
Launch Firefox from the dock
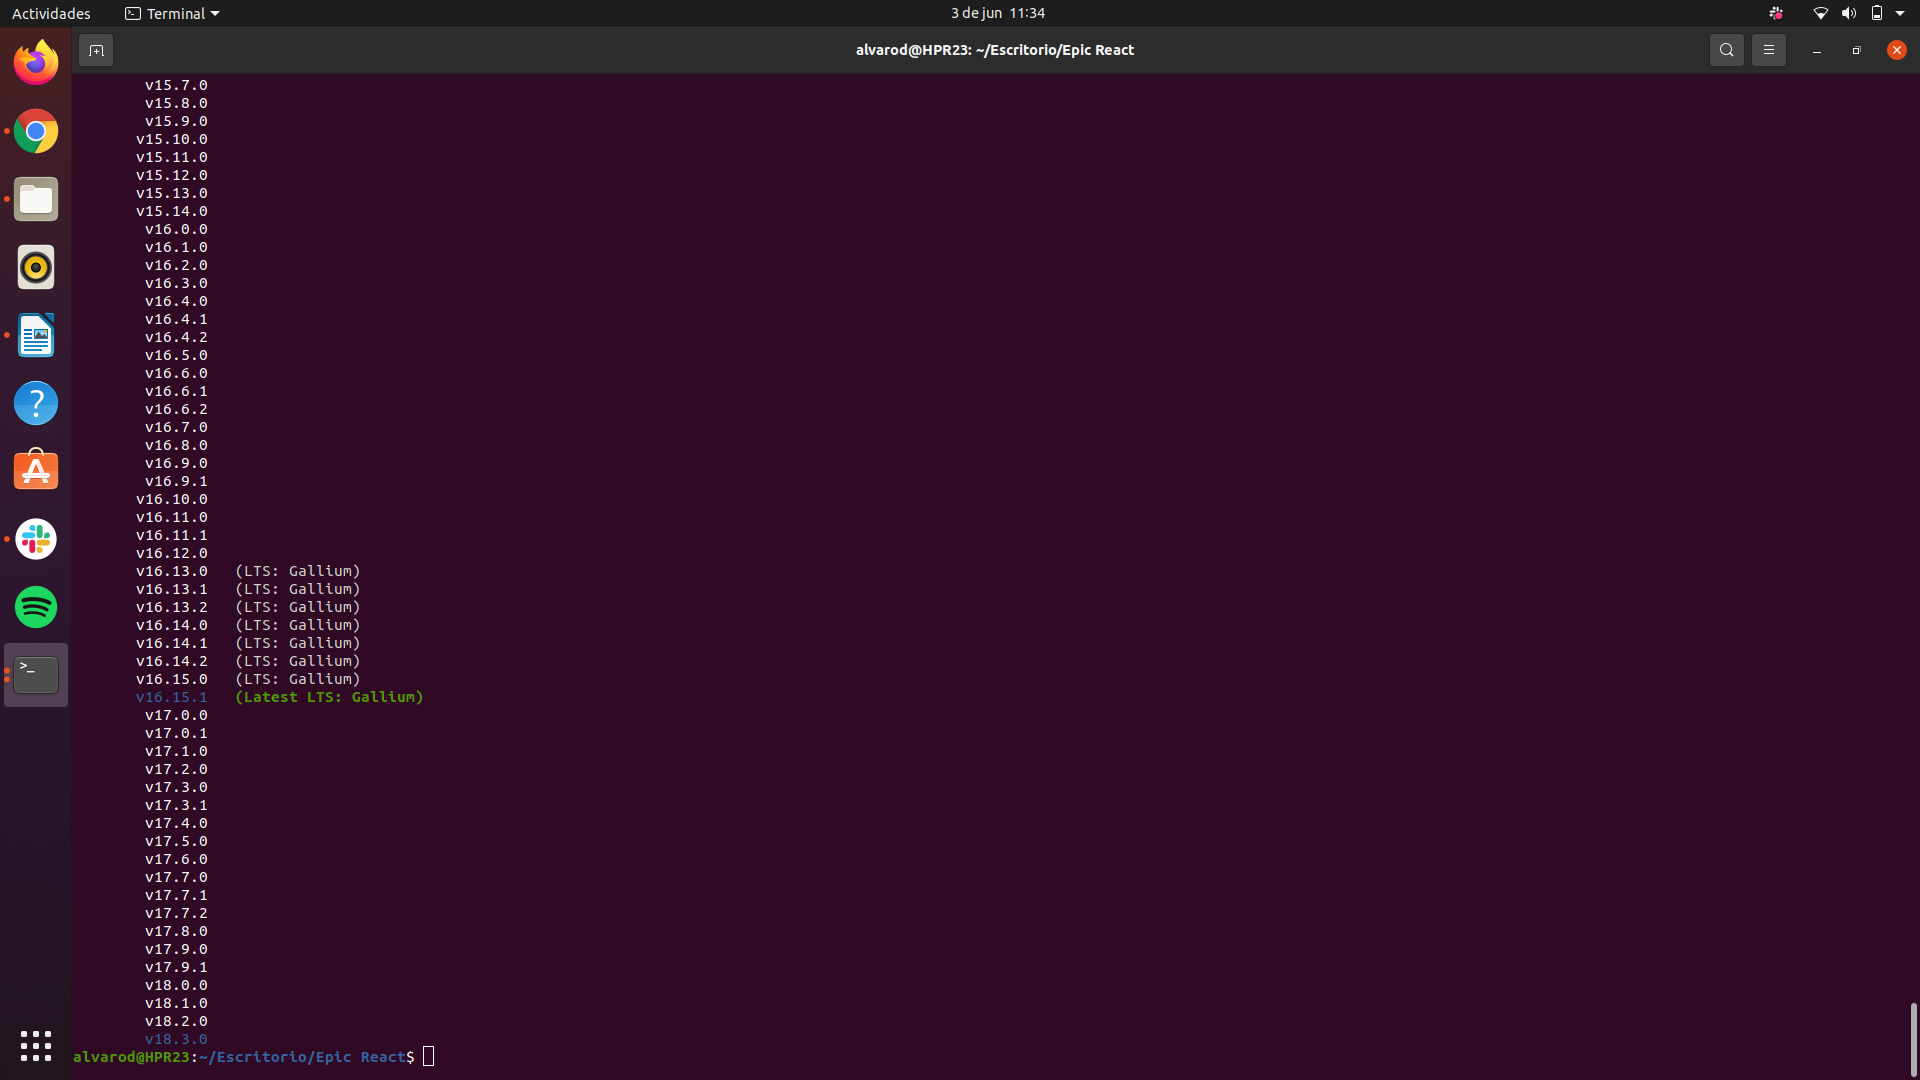(35, 61)
